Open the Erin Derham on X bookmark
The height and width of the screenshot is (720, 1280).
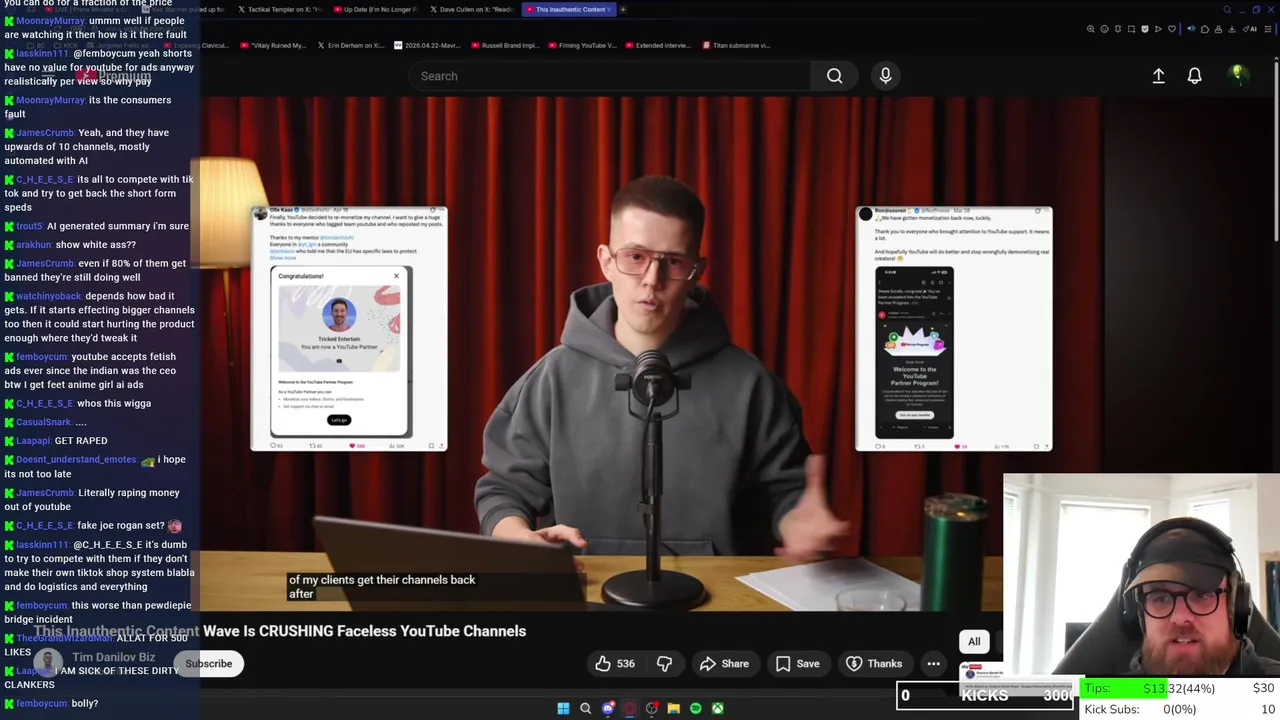350,45
